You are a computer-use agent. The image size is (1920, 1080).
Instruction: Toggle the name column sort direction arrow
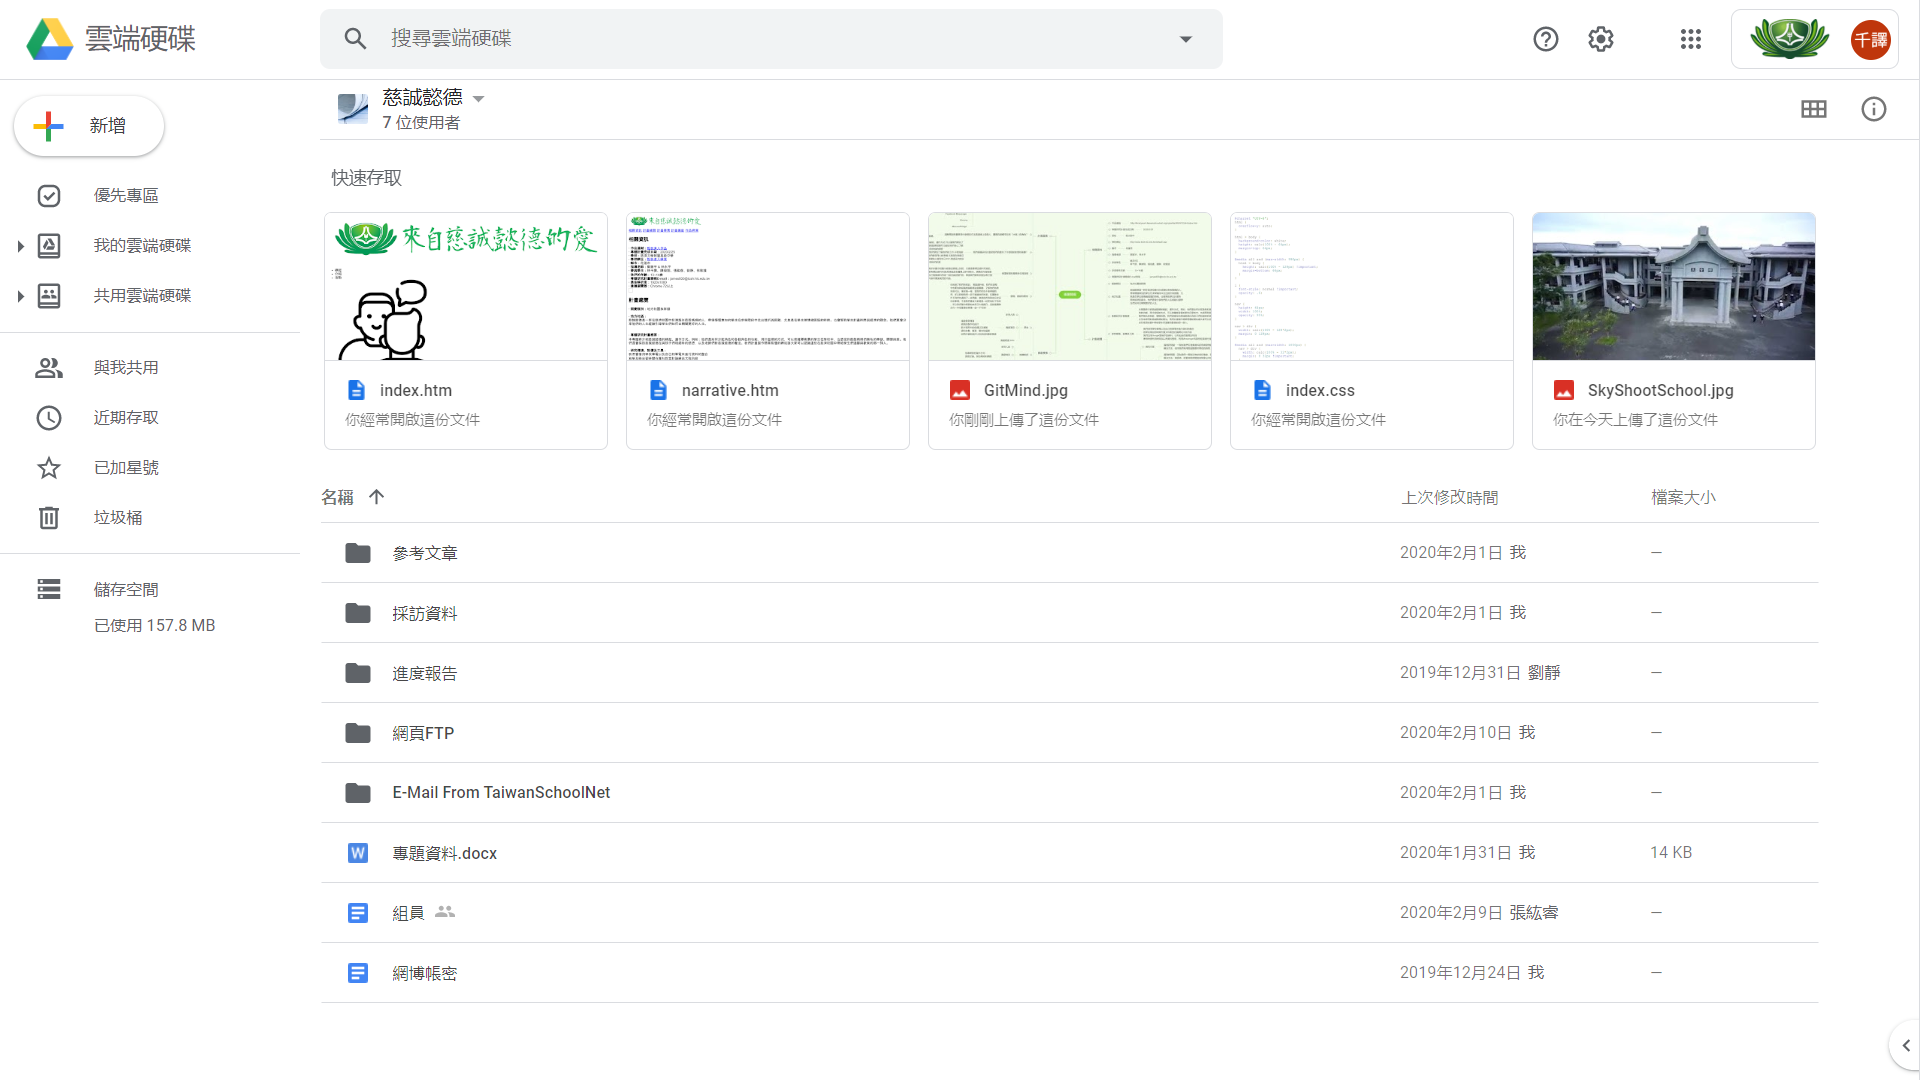tap(376, 497)
